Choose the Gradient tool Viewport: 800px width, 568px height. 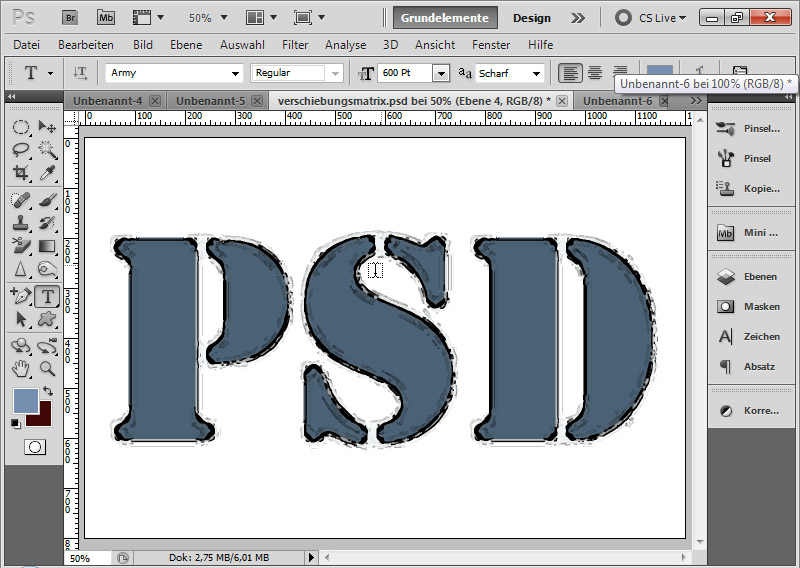click(x=47, y=246)
